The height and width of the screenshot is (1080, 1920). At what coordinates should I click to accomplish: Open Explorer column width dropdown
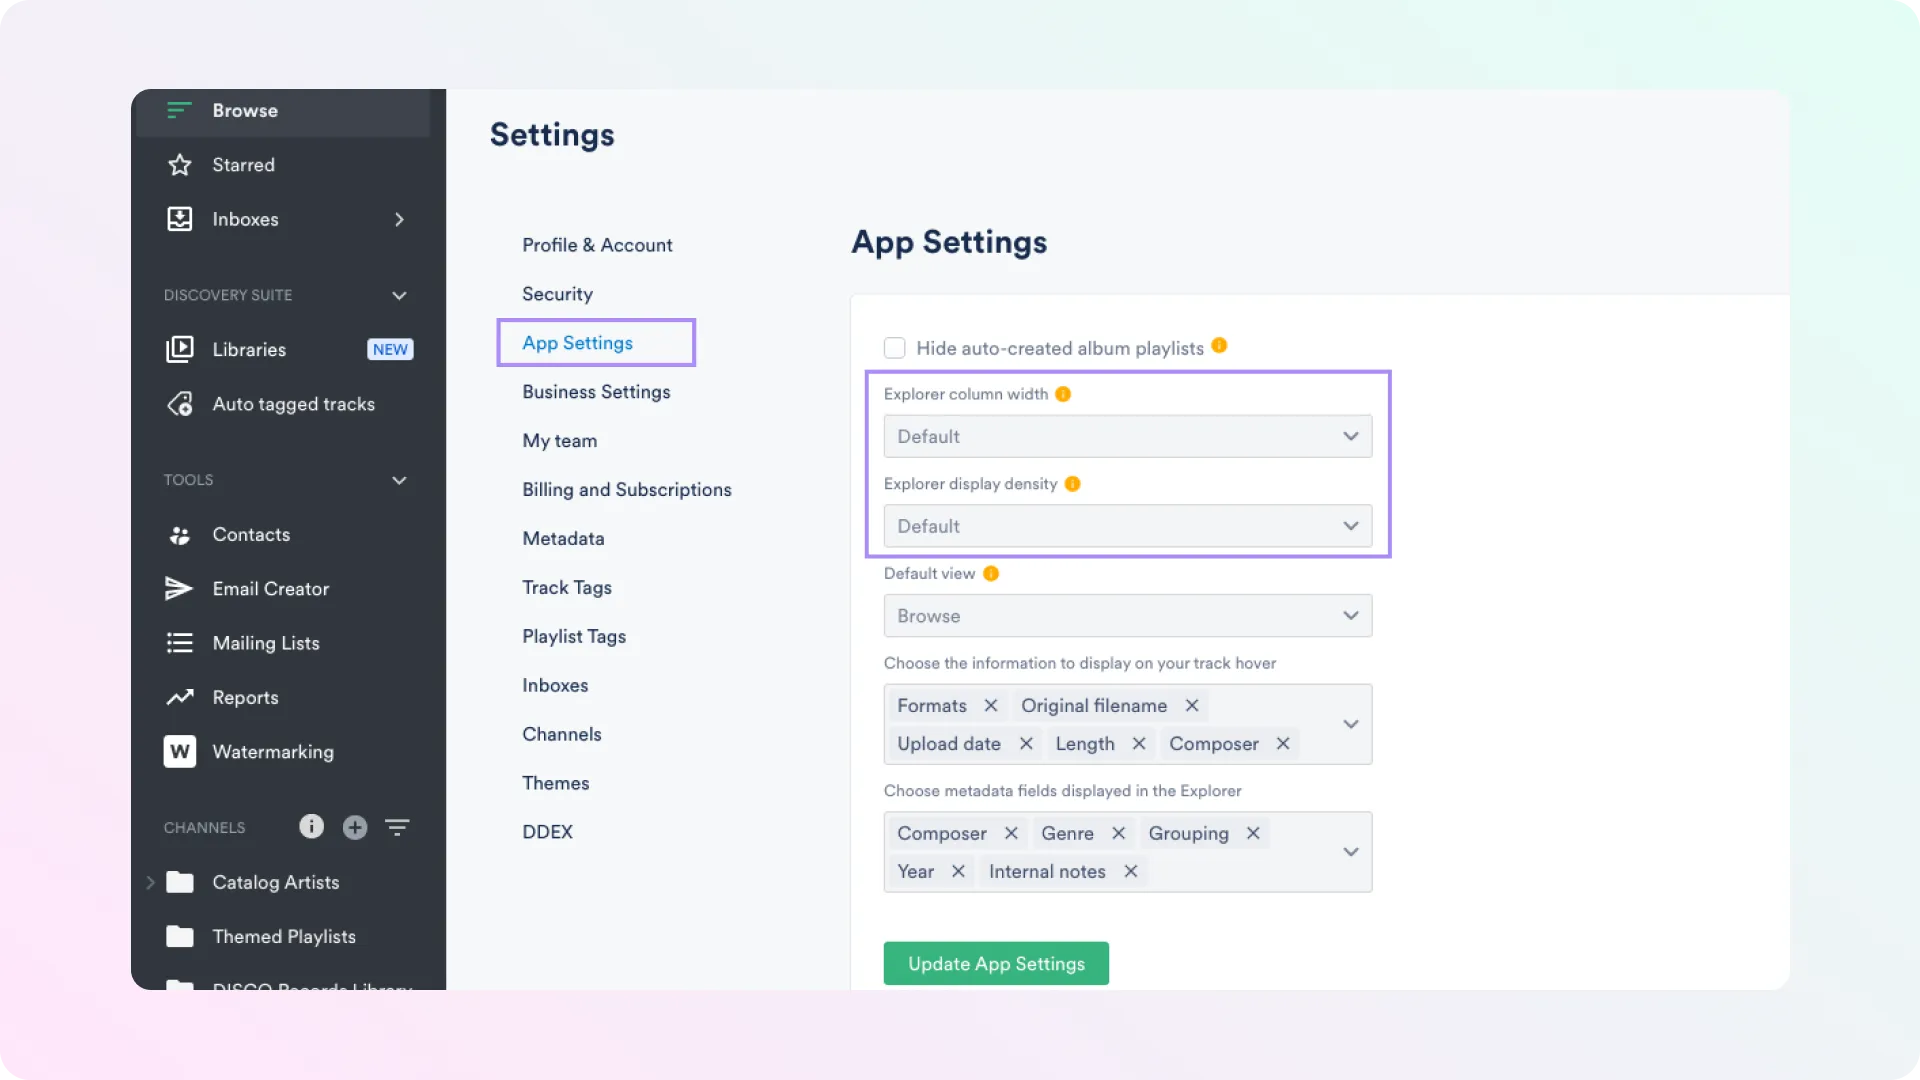coord(1127,437)
